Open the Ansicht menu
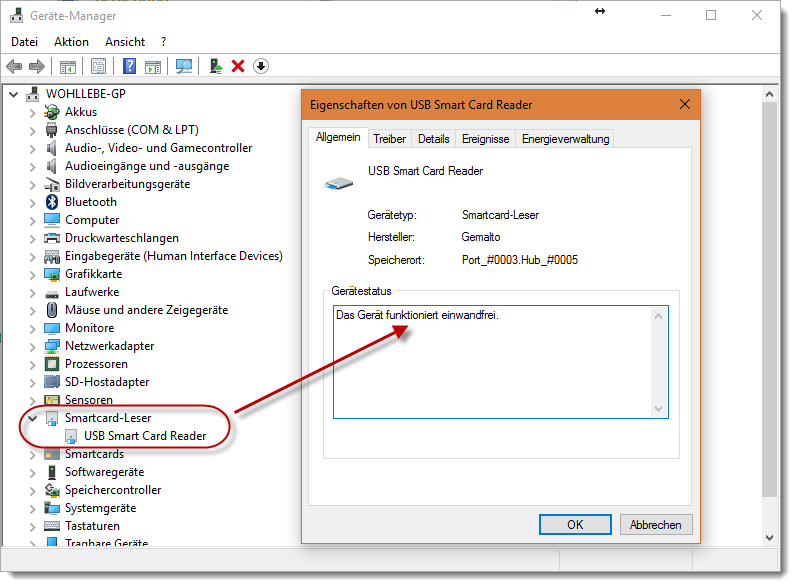Viewport: 796px width, 587px height. tap(125, 42)
